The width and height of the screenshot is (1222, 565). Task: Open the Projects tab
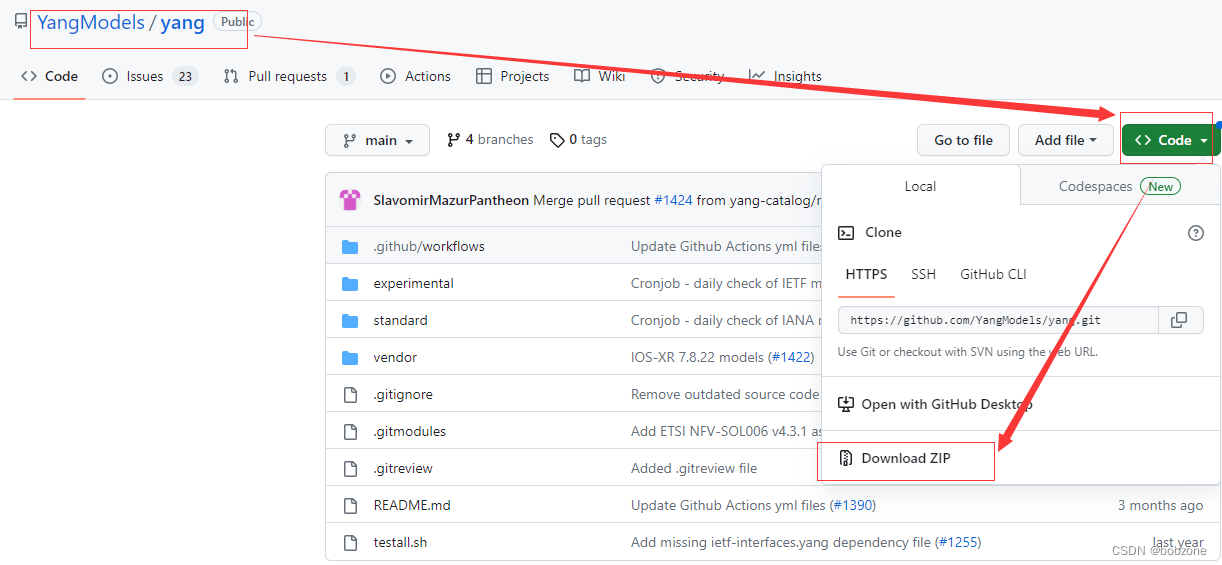pyautogui.click(x=513, y=76)
